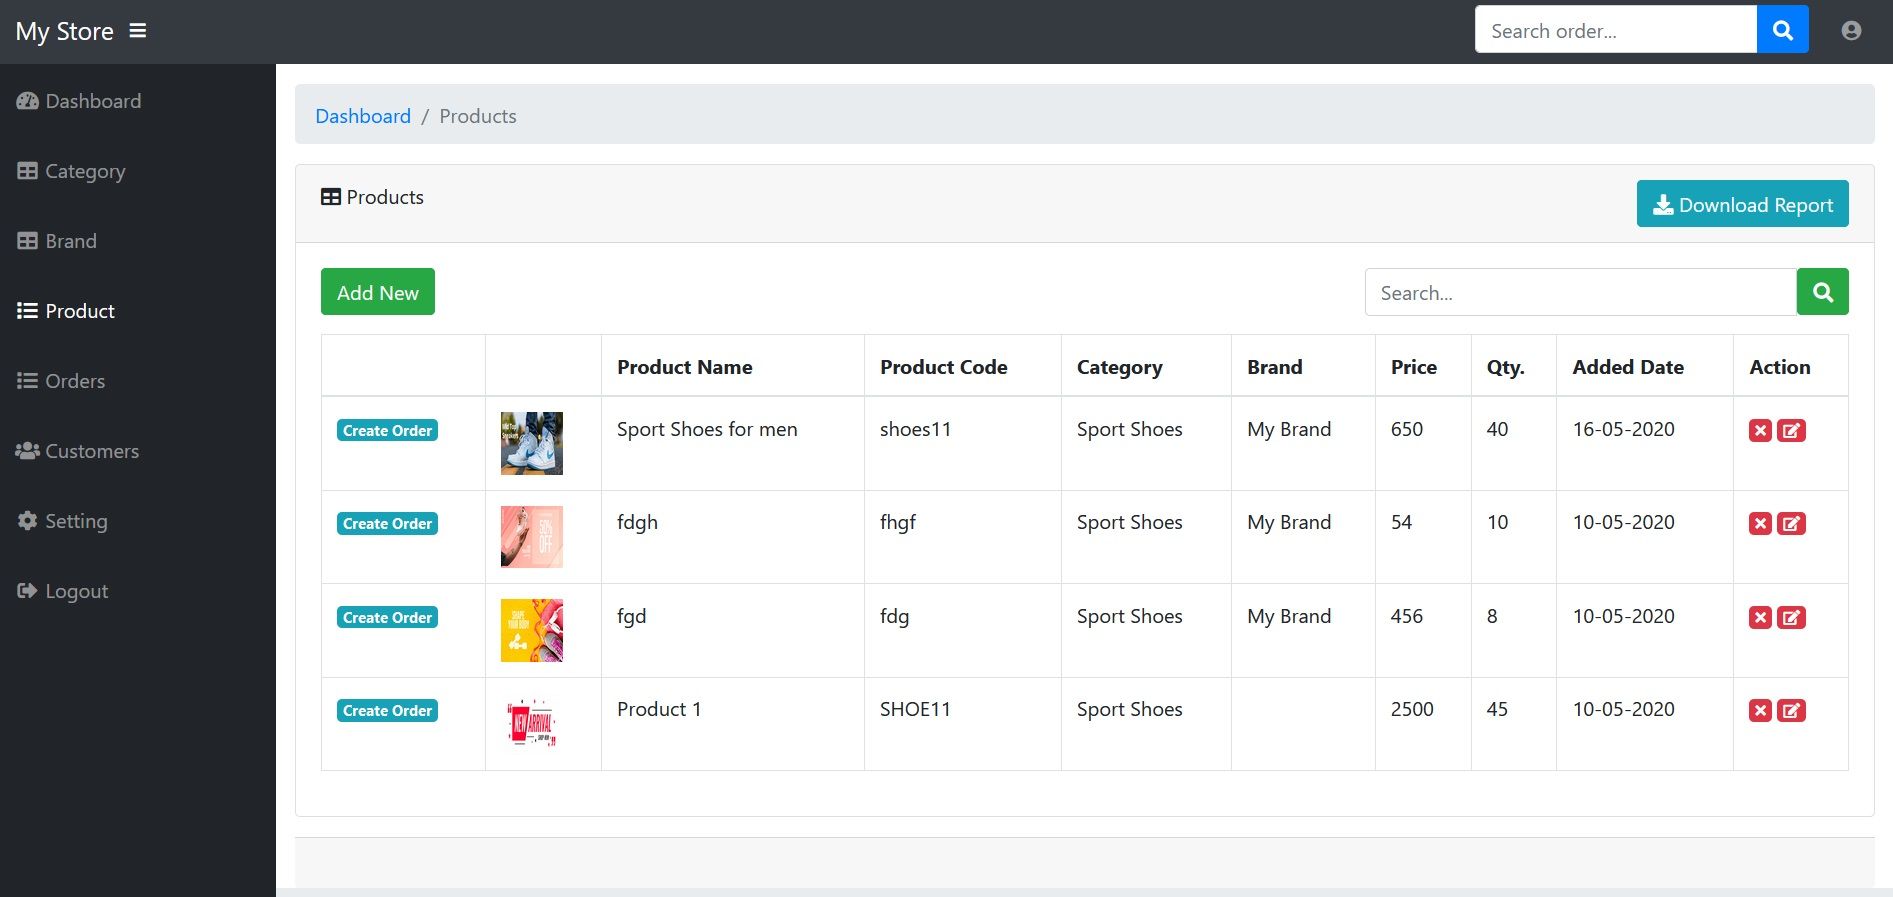
Task: Click the blue order search icon button
Action: click(1782, 30)
